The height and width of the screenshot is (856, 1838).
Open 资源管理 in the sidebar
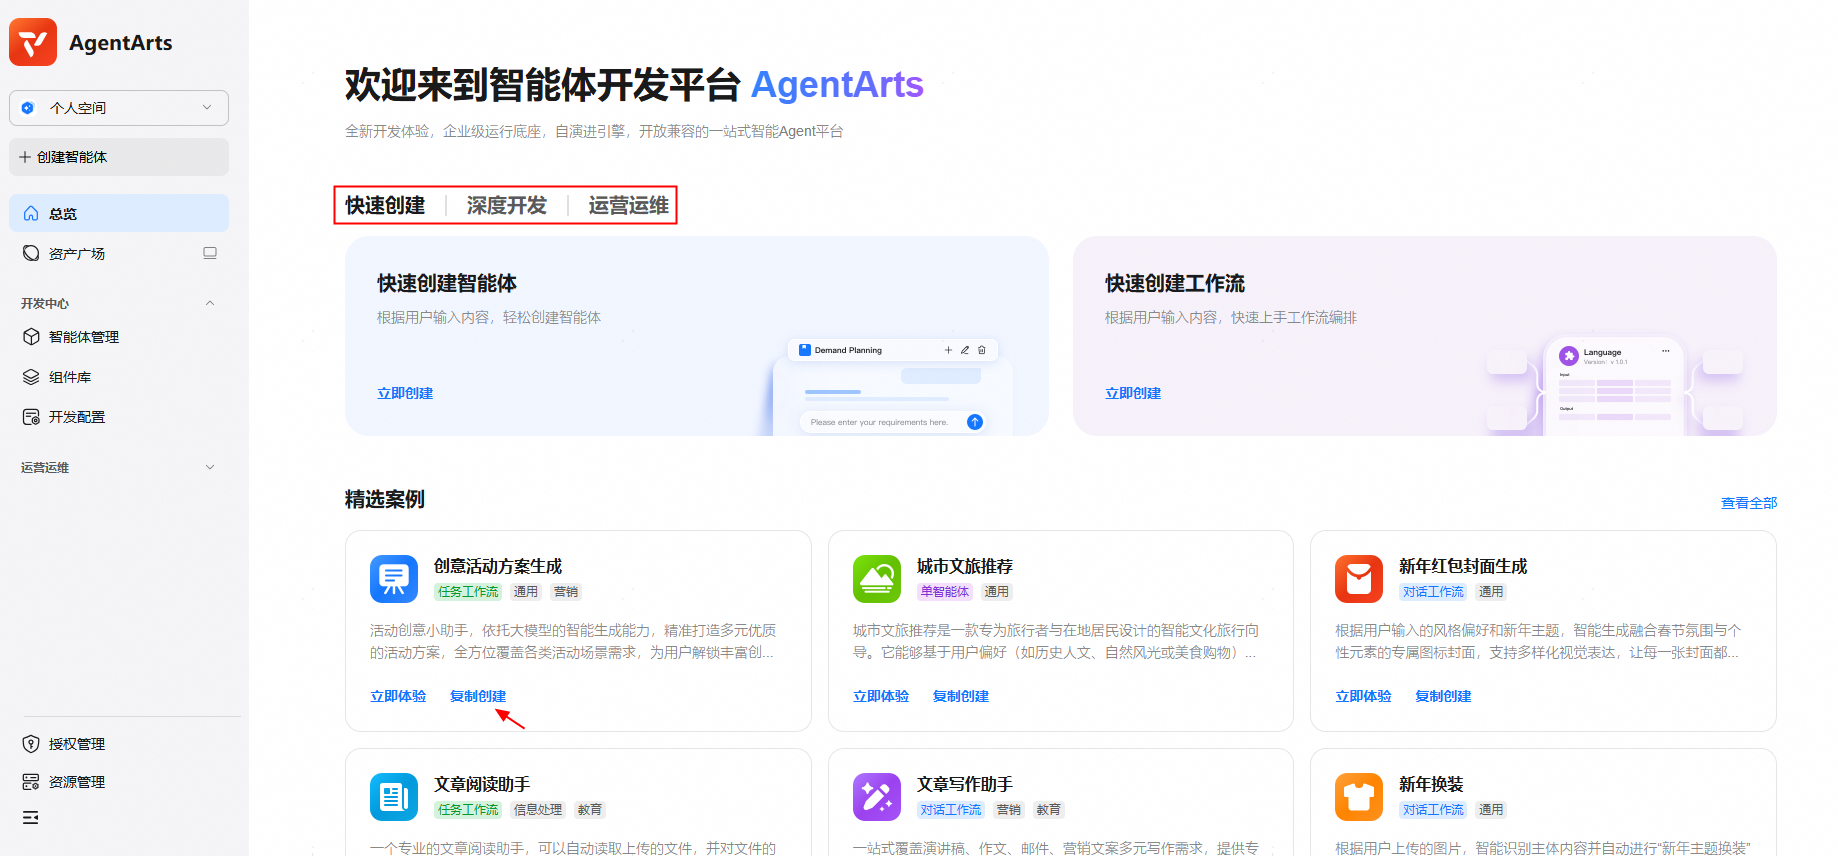77,782
